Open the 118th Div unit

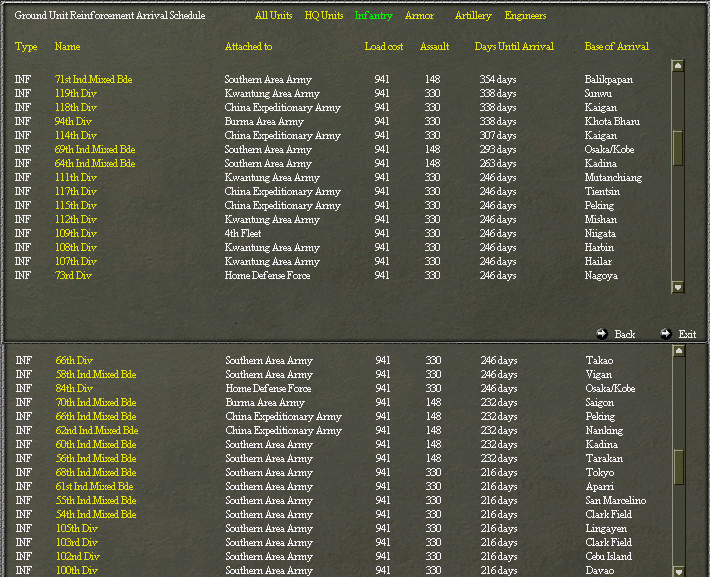tap(76, 107)
